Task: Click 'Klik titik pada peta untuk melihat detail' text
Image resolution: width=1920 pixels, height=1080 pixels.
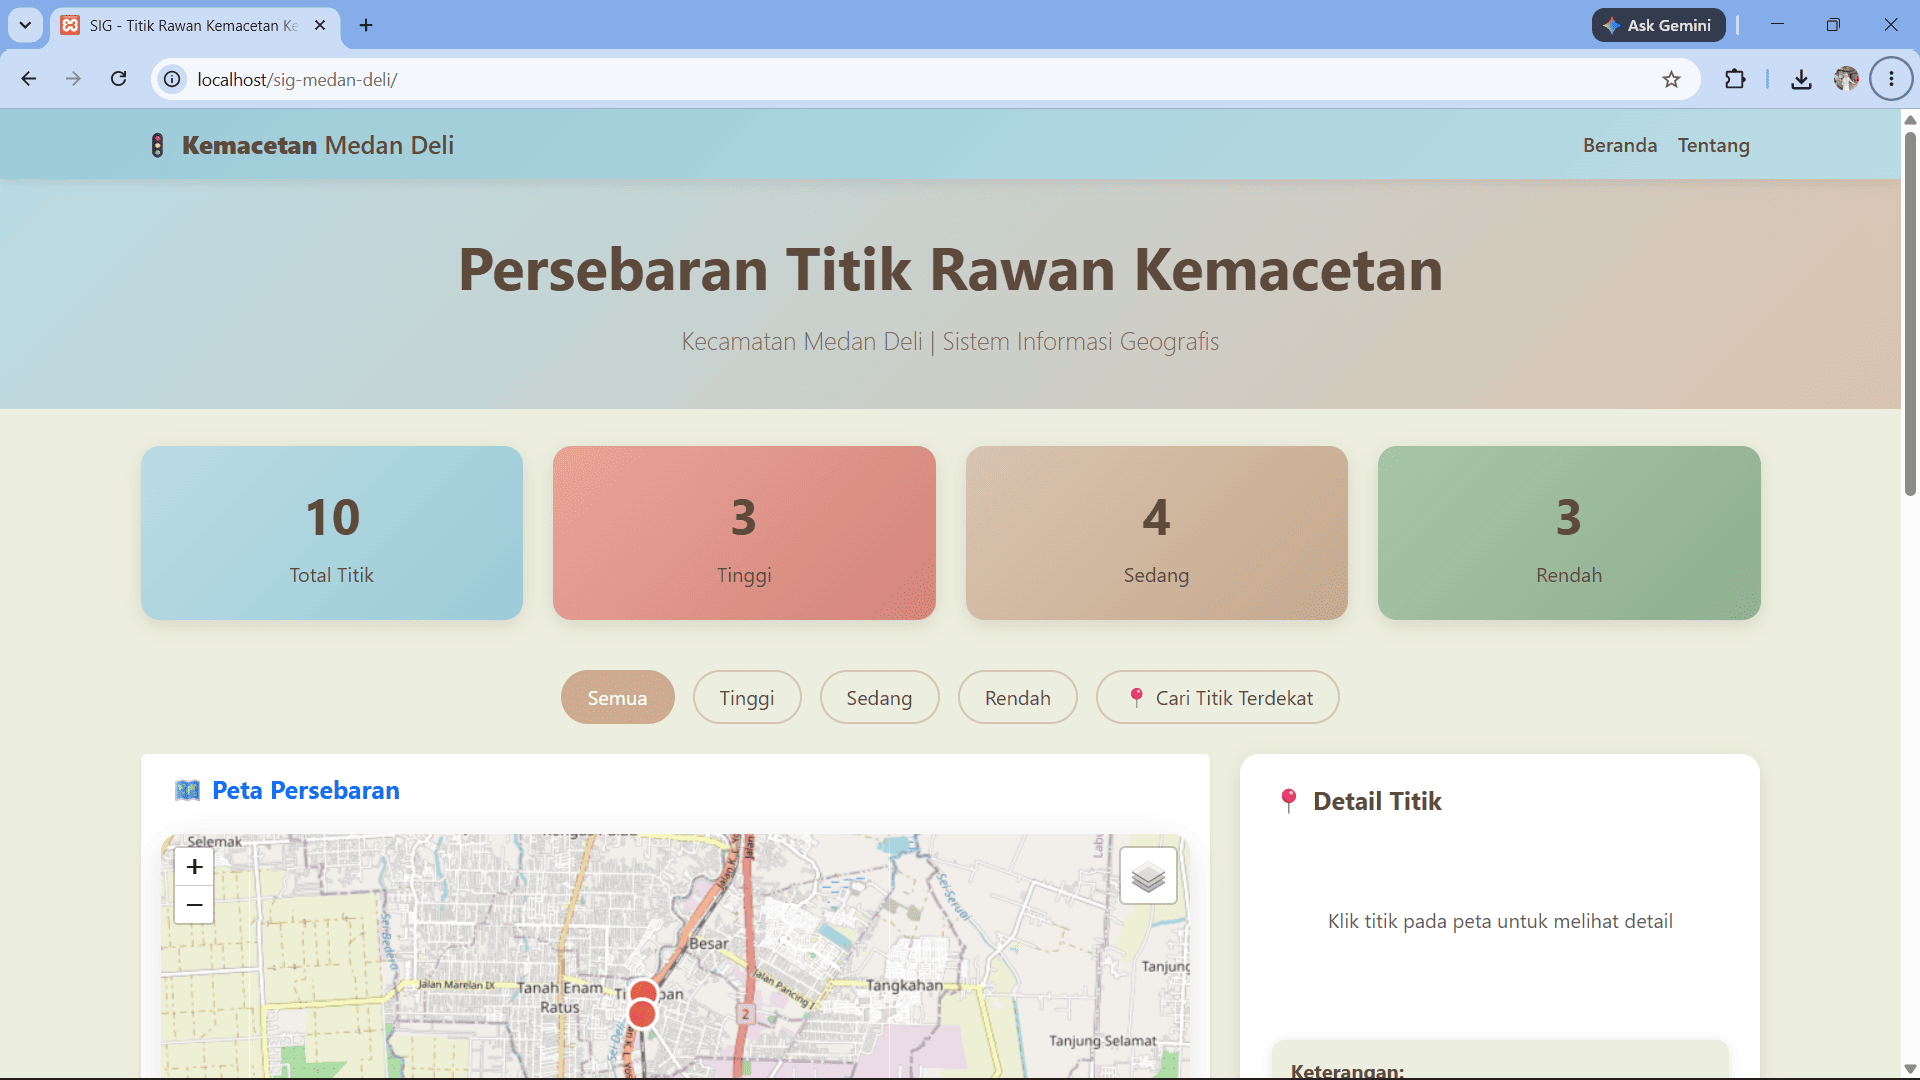Action: (x=1500, y=921)
